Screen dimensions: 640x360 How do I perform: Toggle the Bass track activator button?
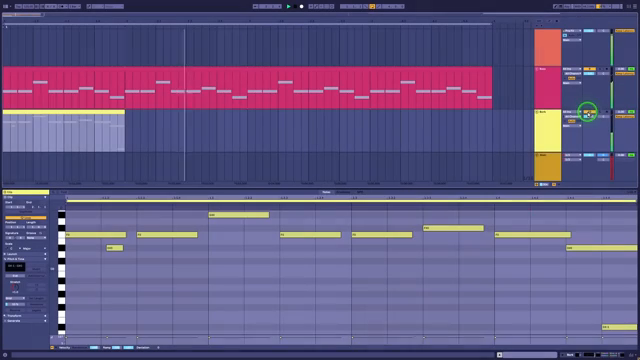click(x=590, y=69)
